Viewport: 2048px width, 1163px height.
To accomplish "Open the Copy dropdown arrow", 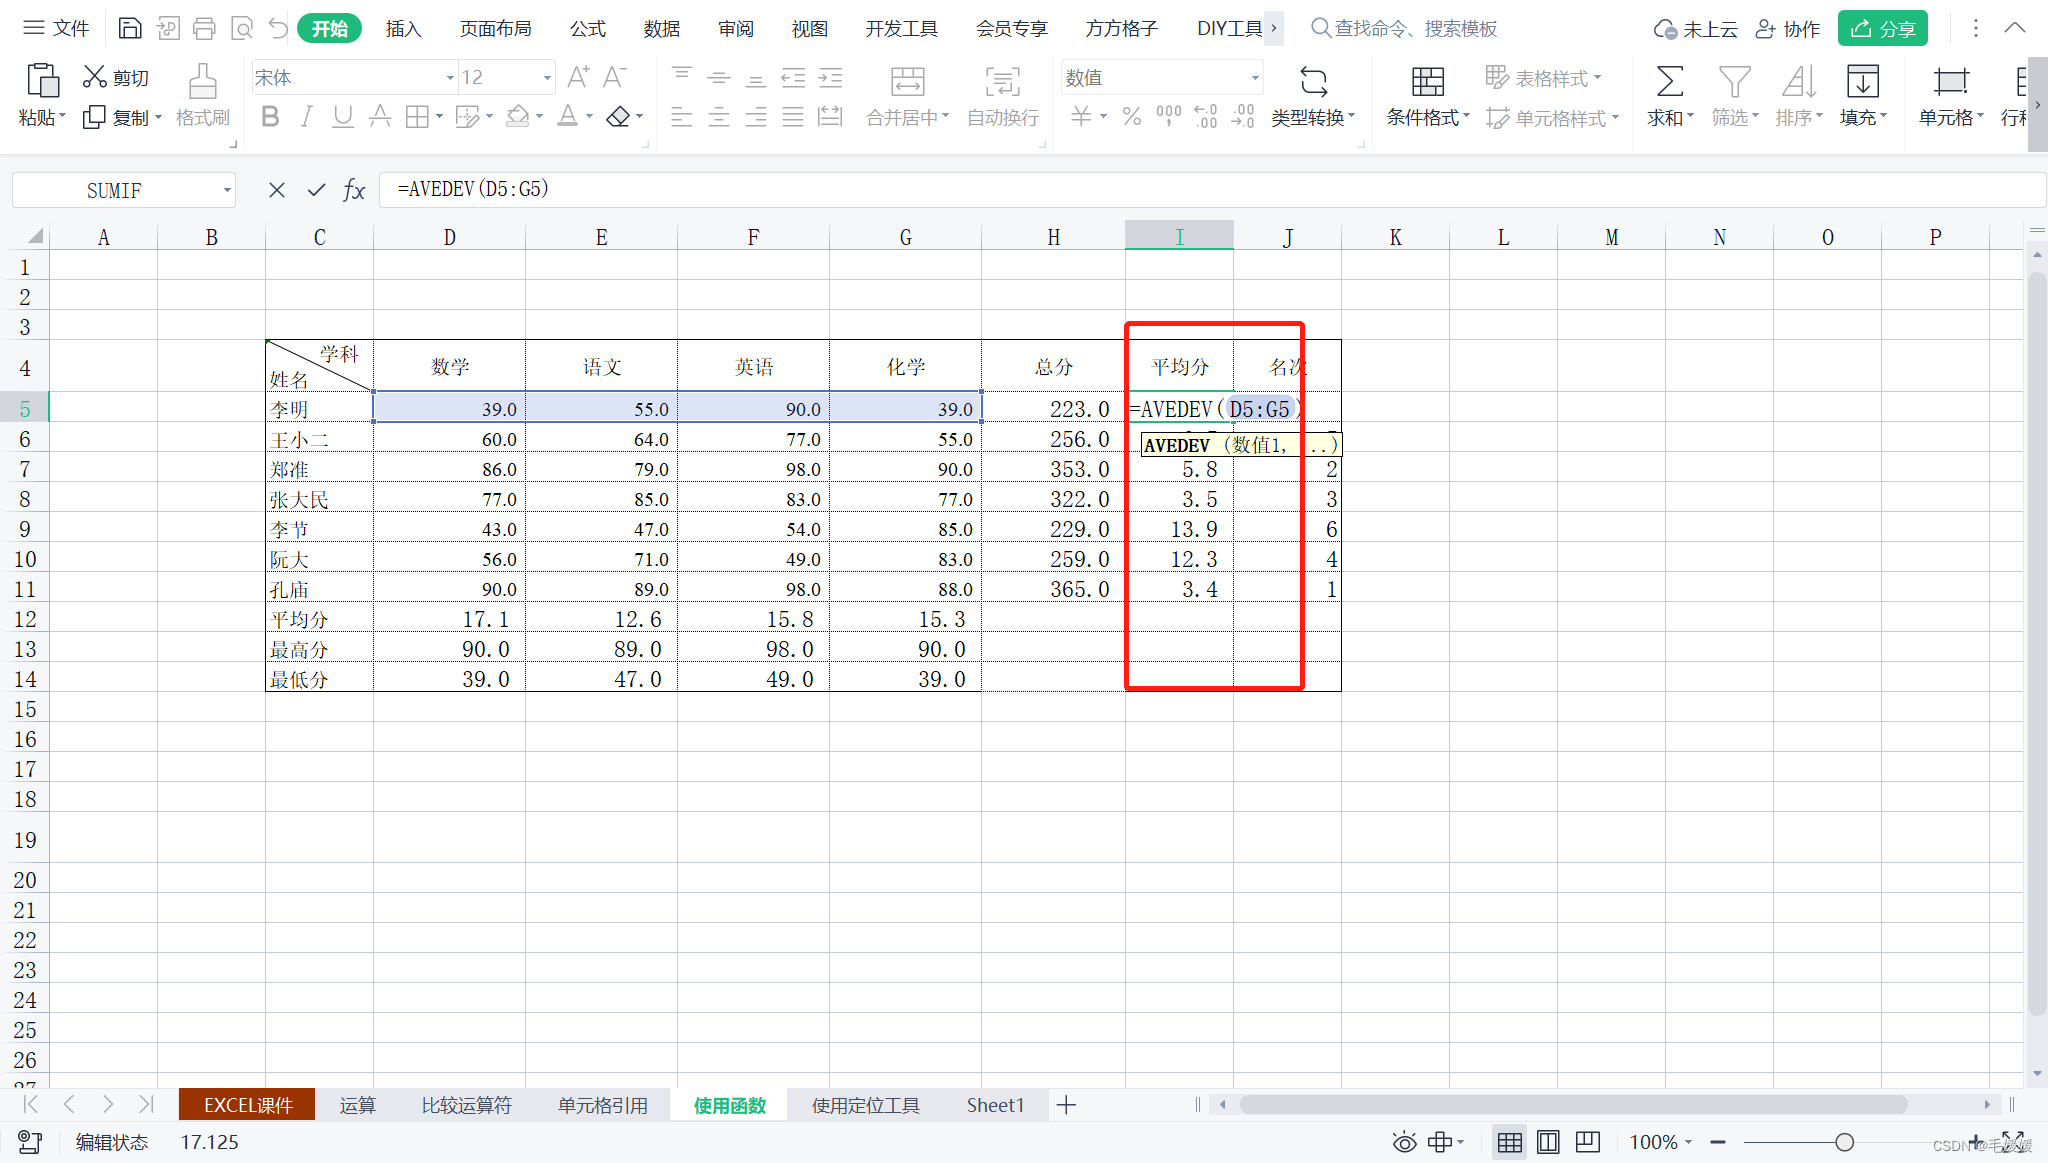I will pyautogui.click(x=158, y=118).
